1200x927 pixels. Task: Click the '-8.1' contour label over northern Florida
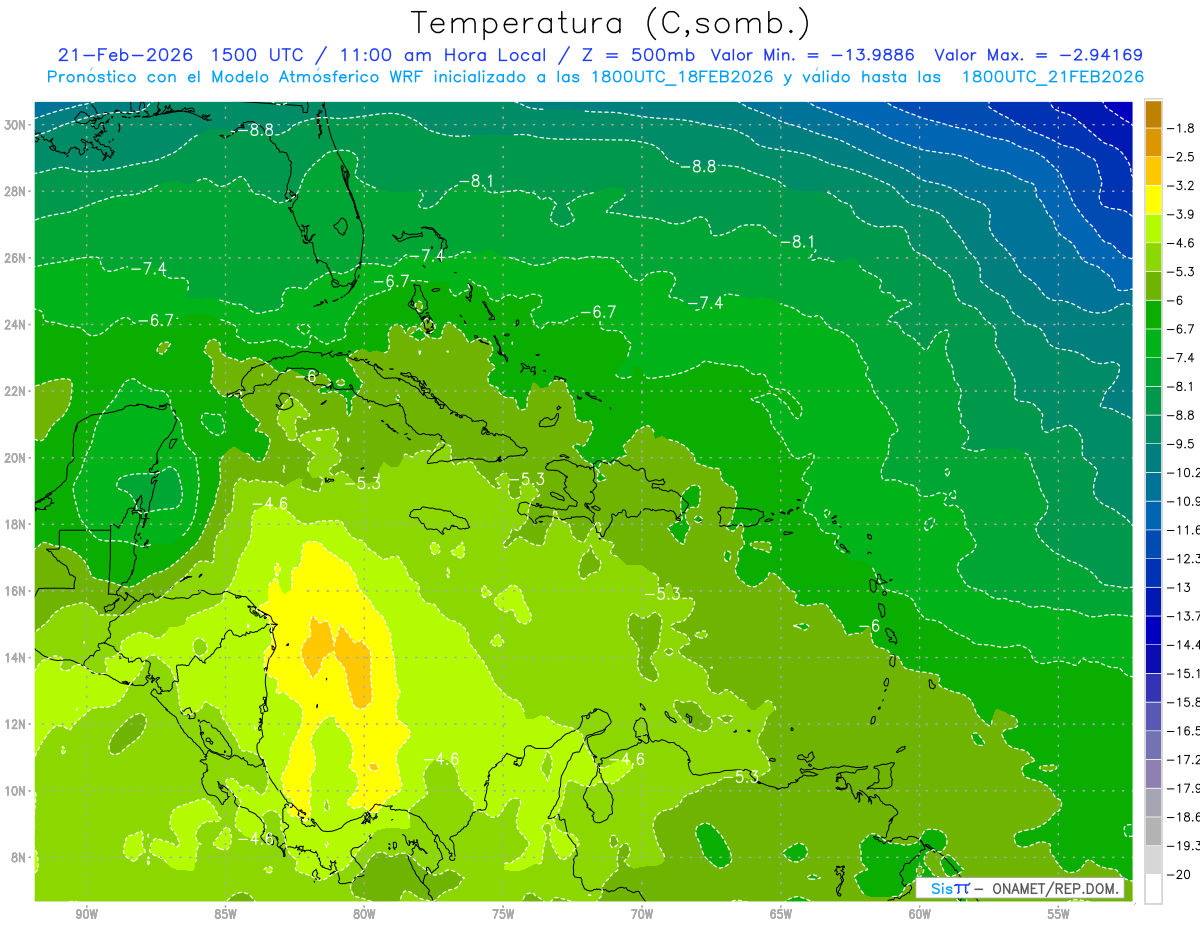point(476,181)
